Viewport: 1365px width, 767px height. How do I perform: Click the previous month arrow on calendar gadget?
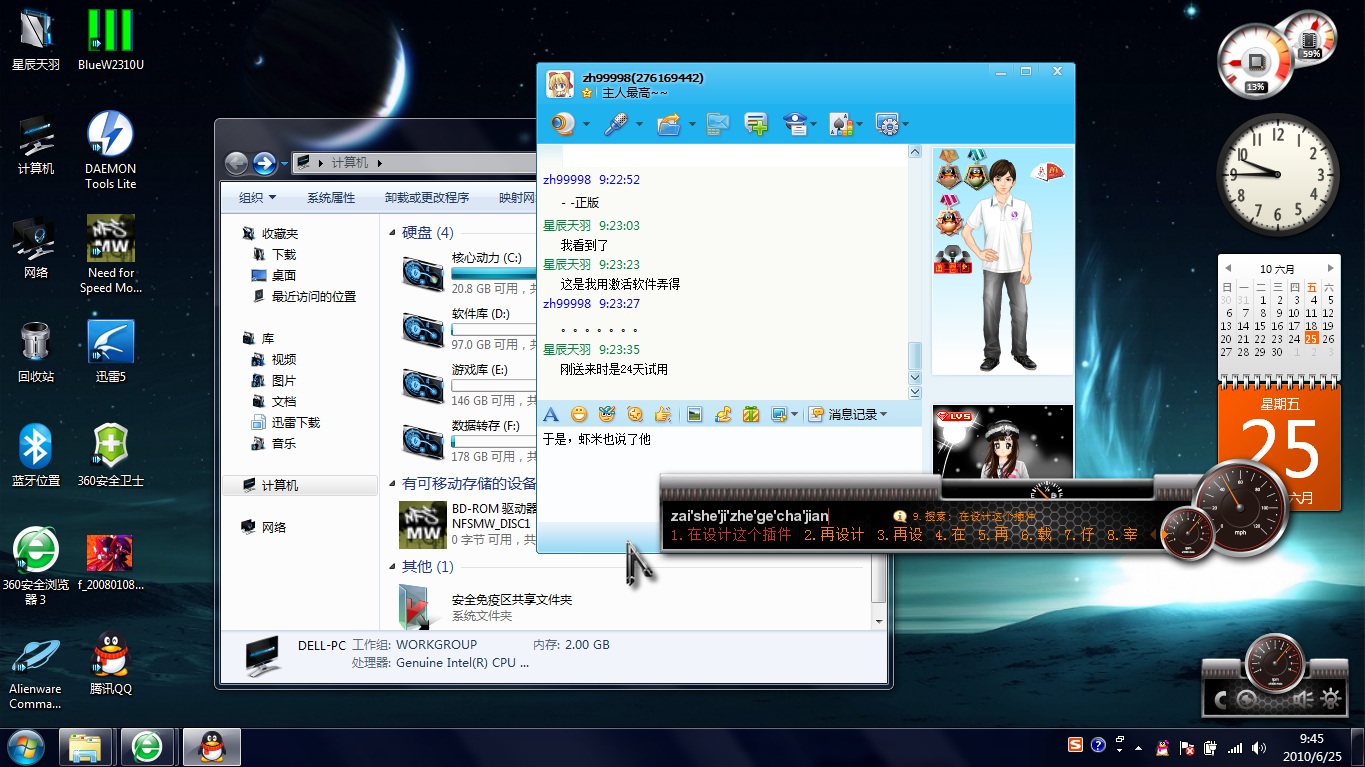click(x=1226, y=269)
